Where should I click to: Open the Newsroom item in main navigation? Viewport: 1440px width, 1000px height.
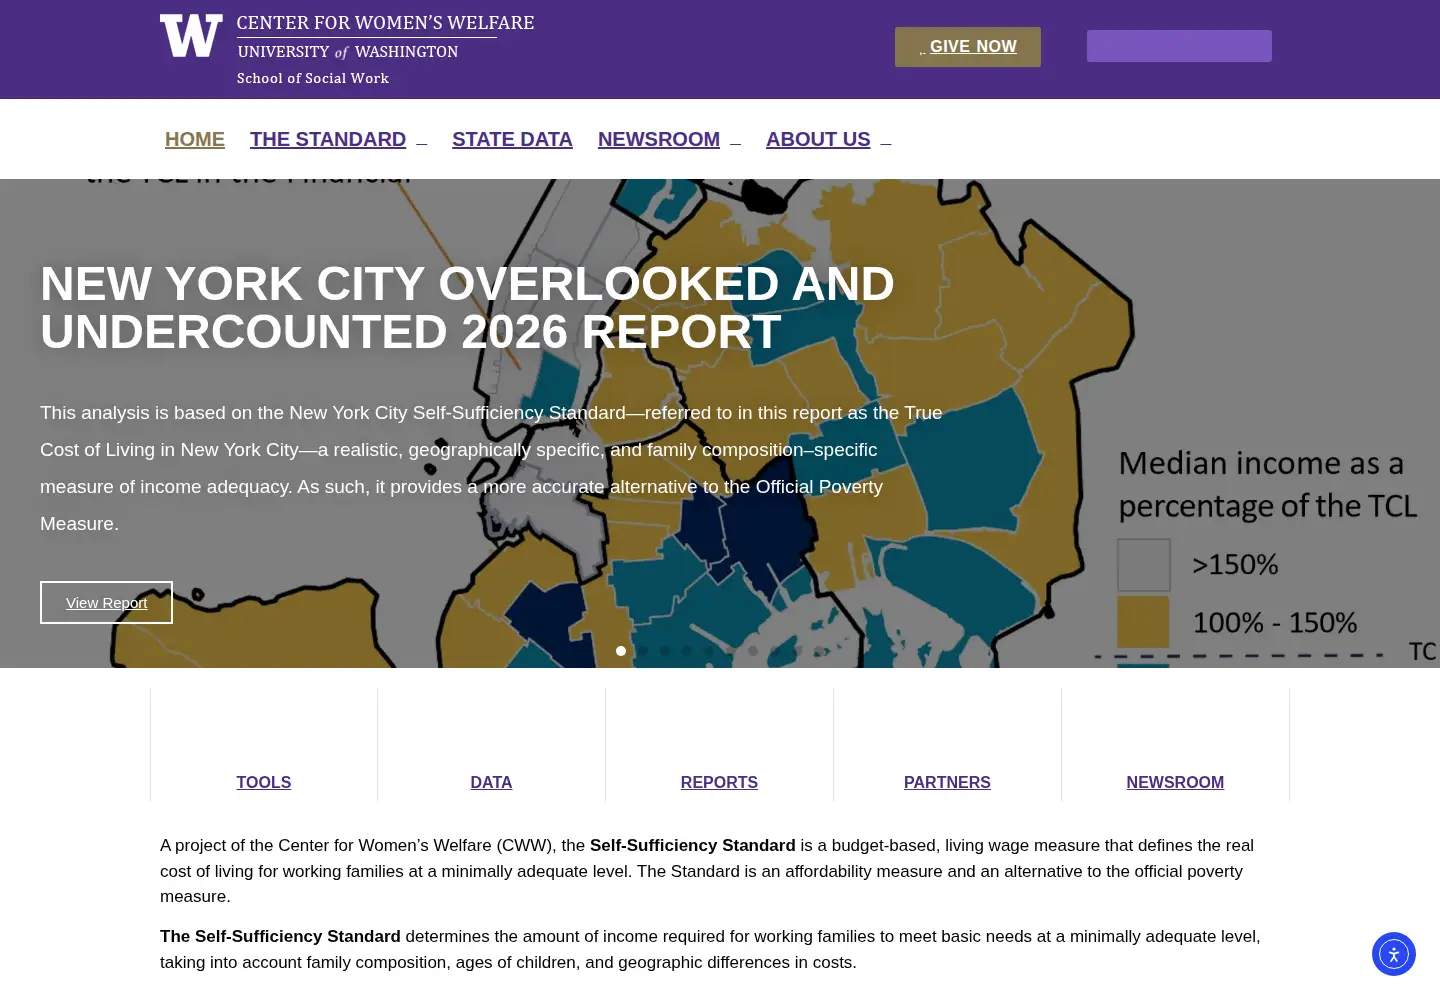click(659, 139)
